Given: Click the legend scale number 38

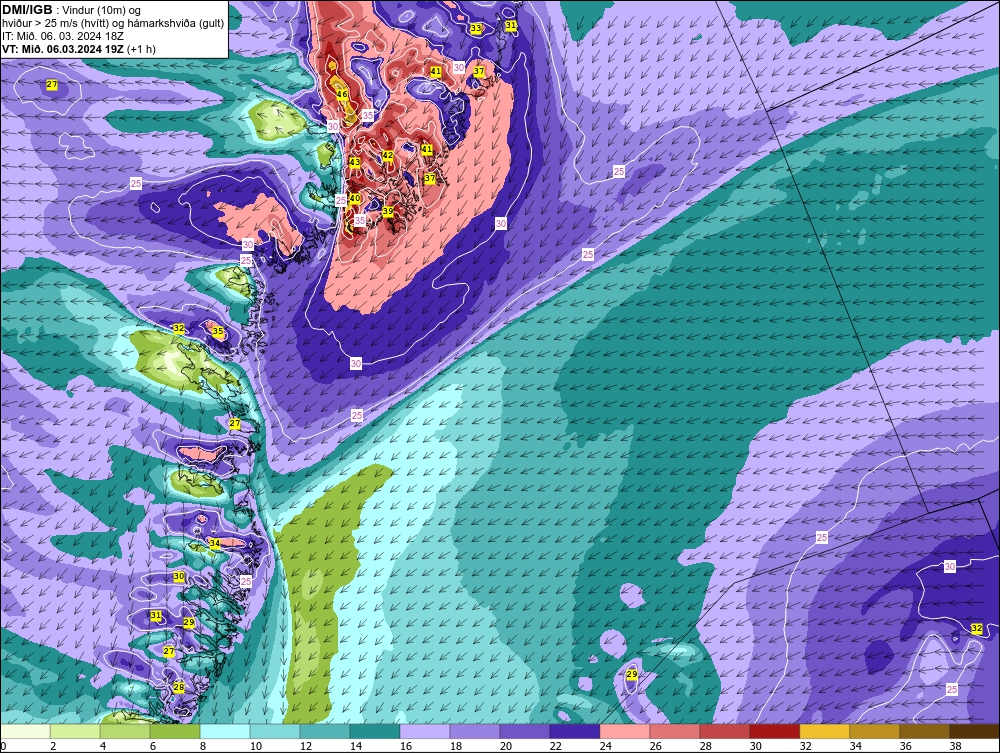Looking at the screenshot, I should point(955,746).
